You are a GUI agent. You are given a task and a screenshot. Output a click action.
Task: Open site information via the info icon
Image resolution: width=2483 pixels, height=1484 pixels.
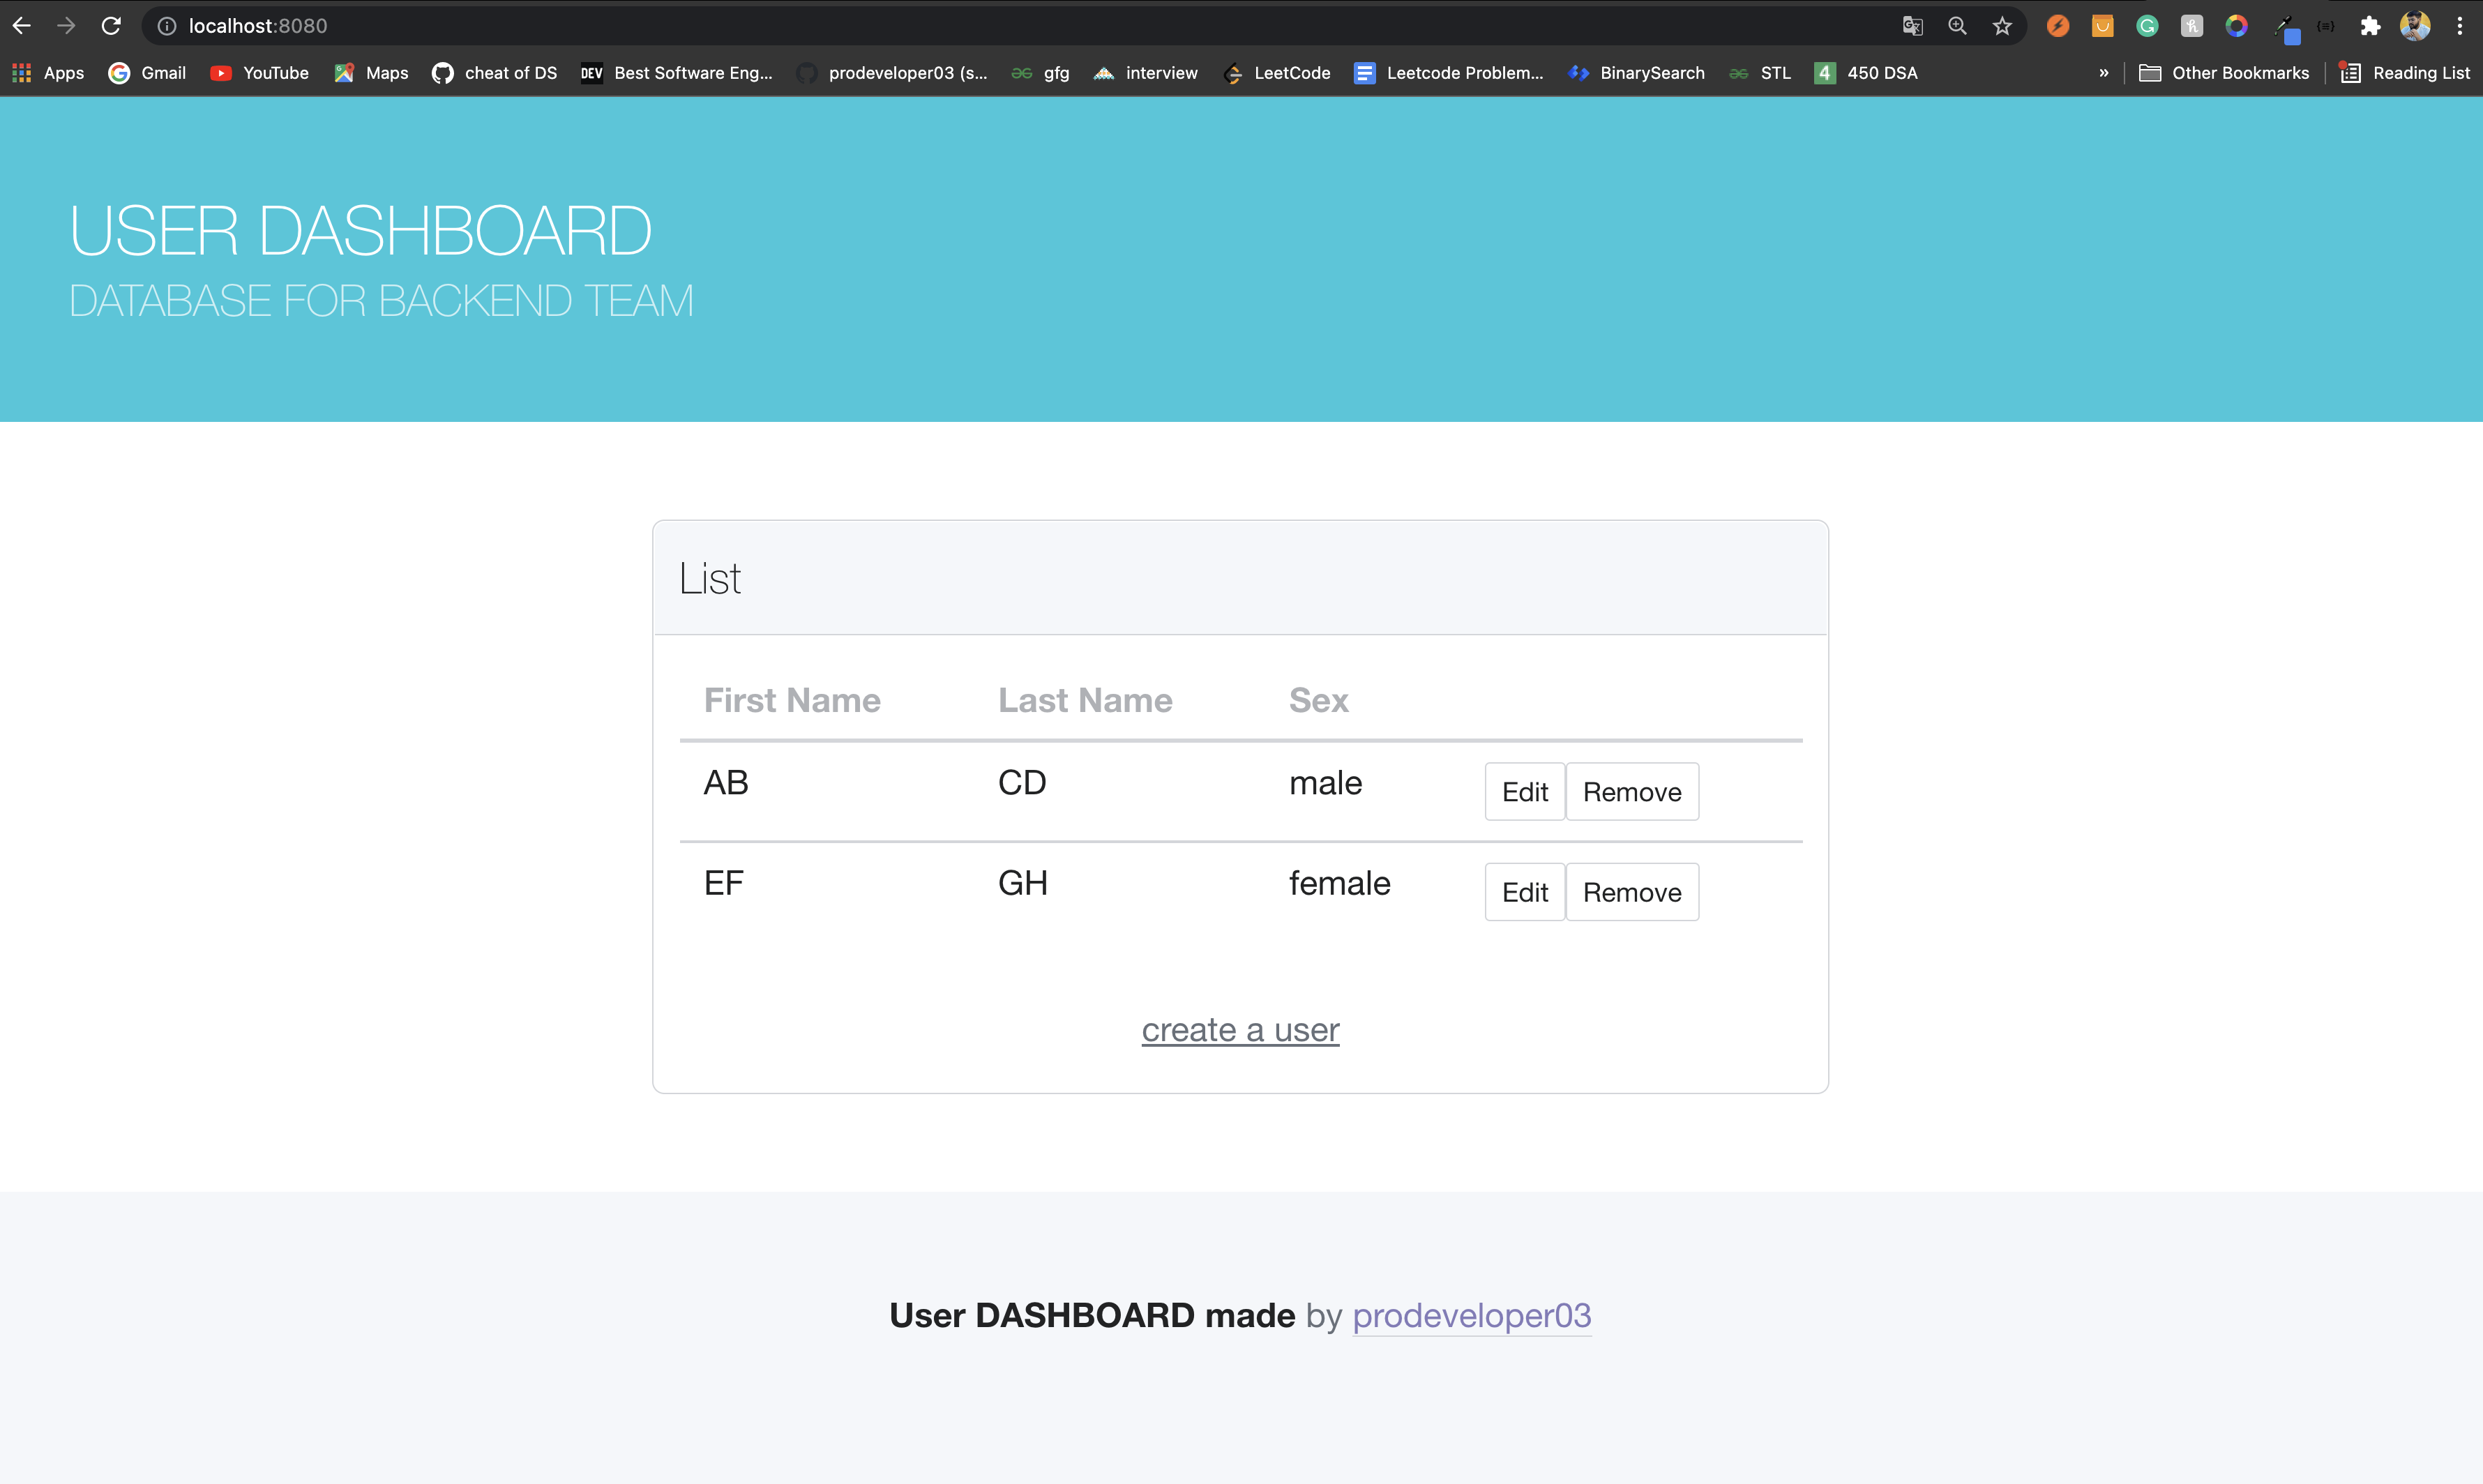[x=166, y=26]
